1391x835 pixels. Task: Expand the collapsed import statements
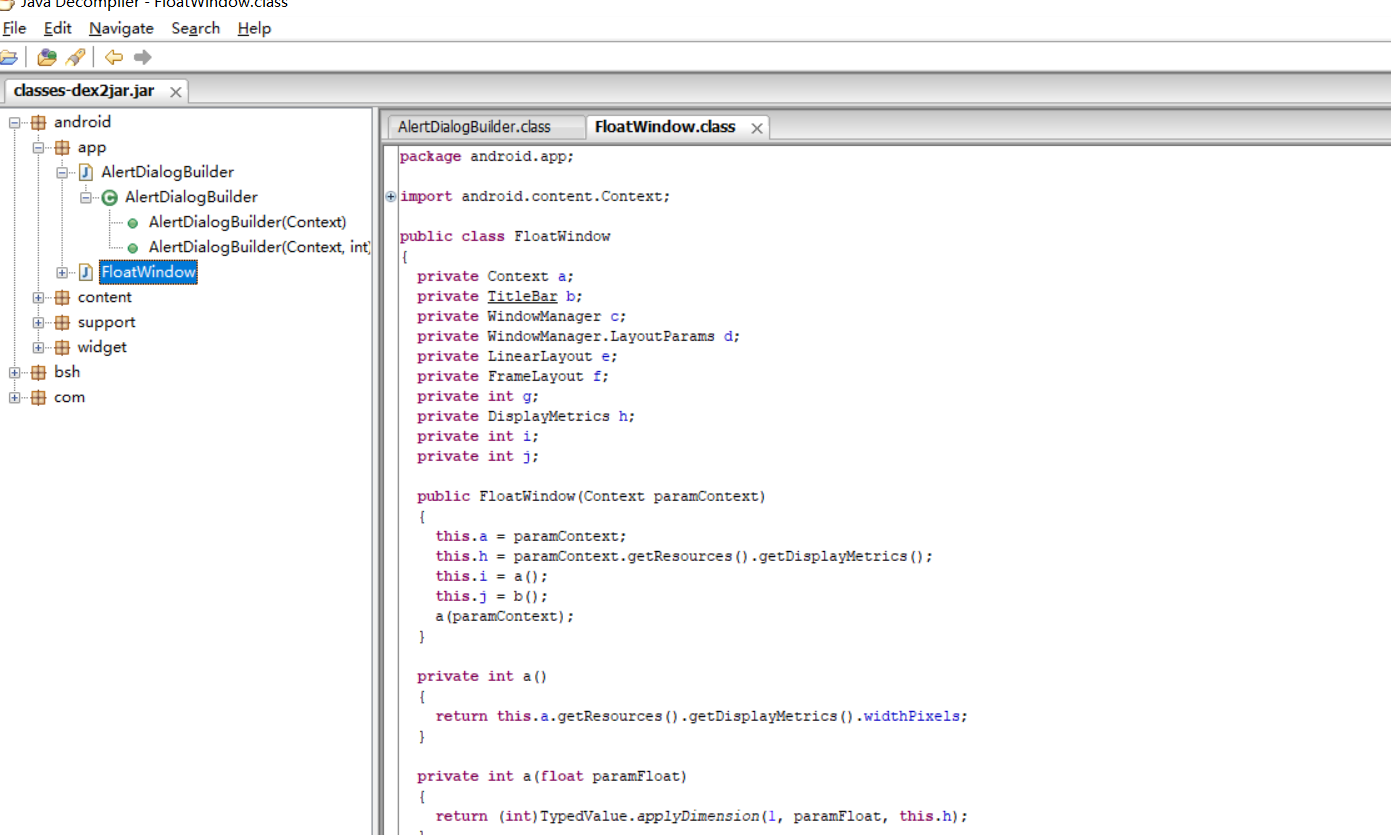(391, 197)
